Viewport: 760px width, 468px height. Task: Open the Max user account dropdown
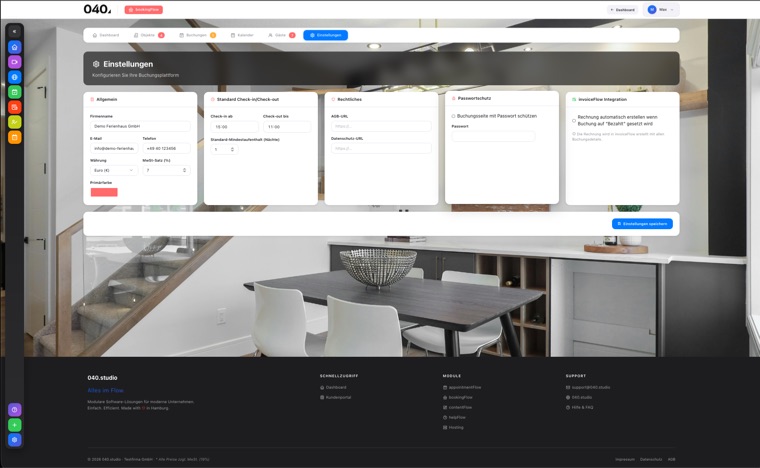point(661,10)
